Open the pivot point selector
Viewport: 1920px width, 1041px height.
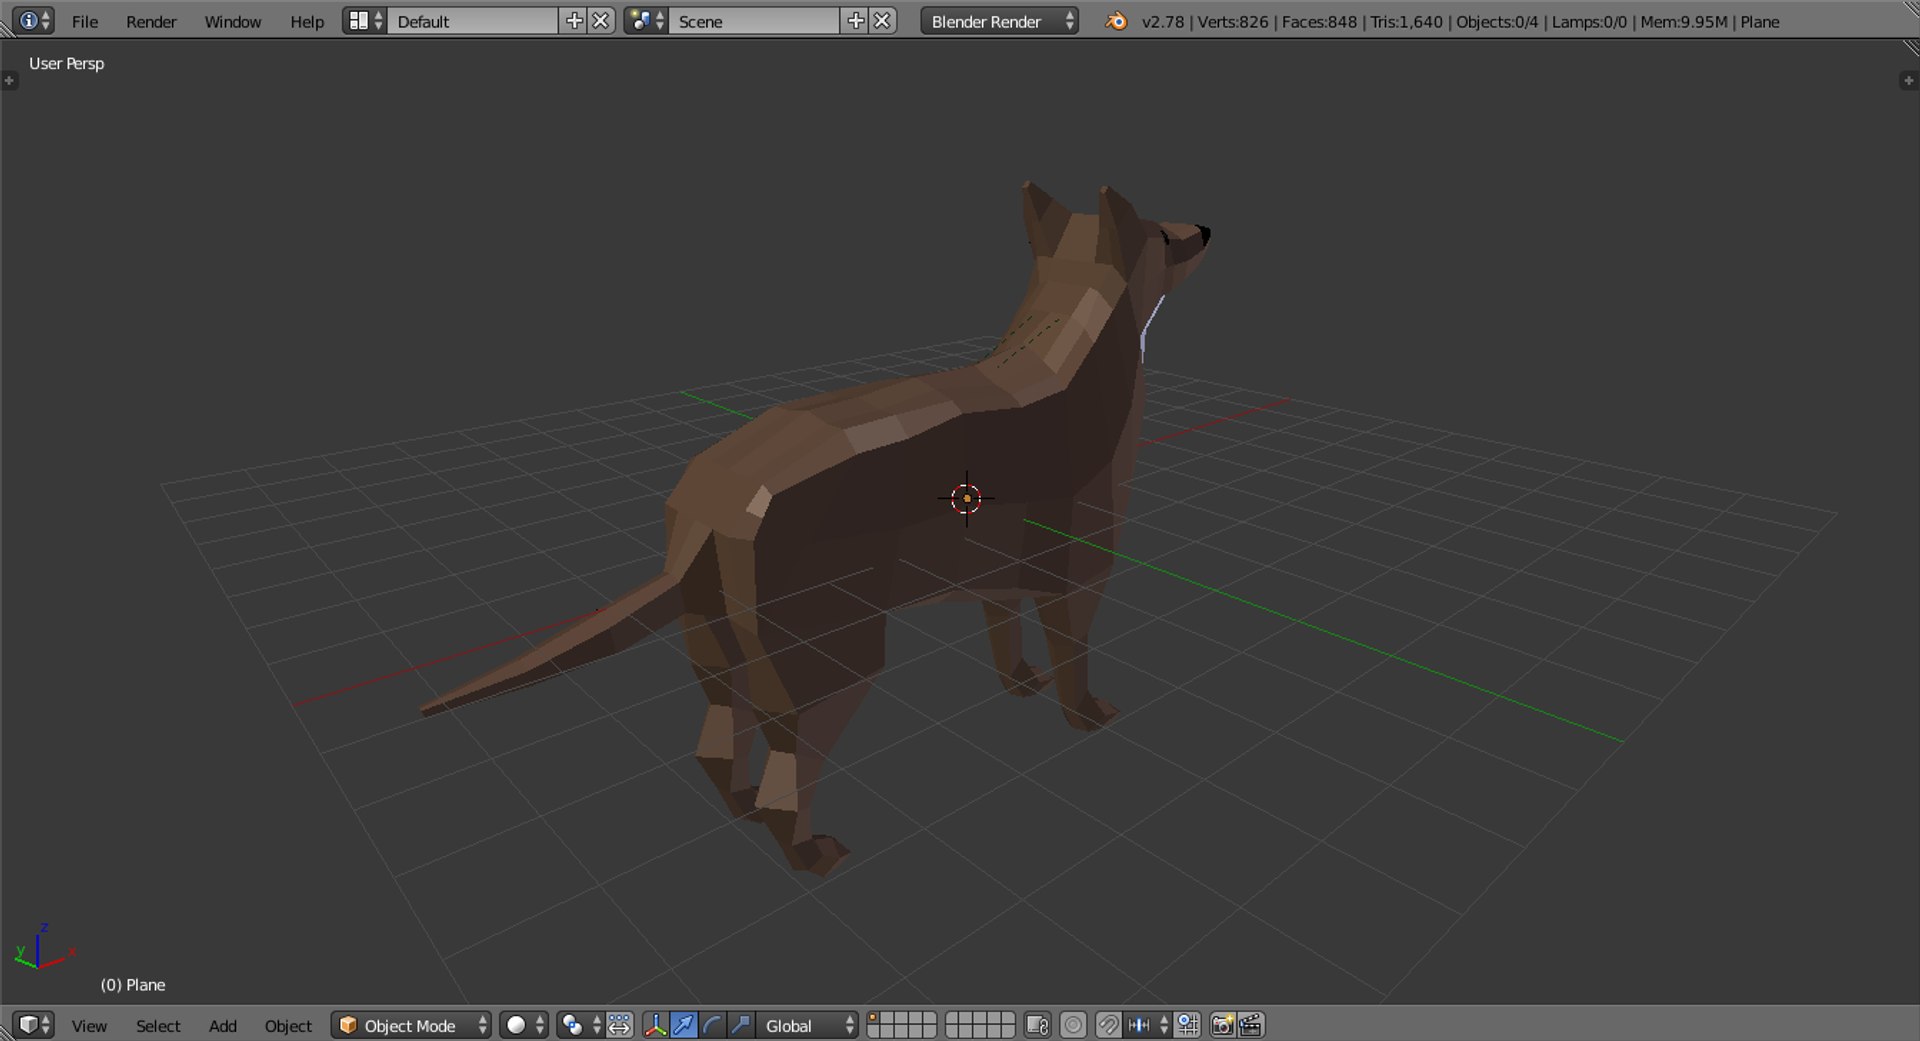point(580,1025)
